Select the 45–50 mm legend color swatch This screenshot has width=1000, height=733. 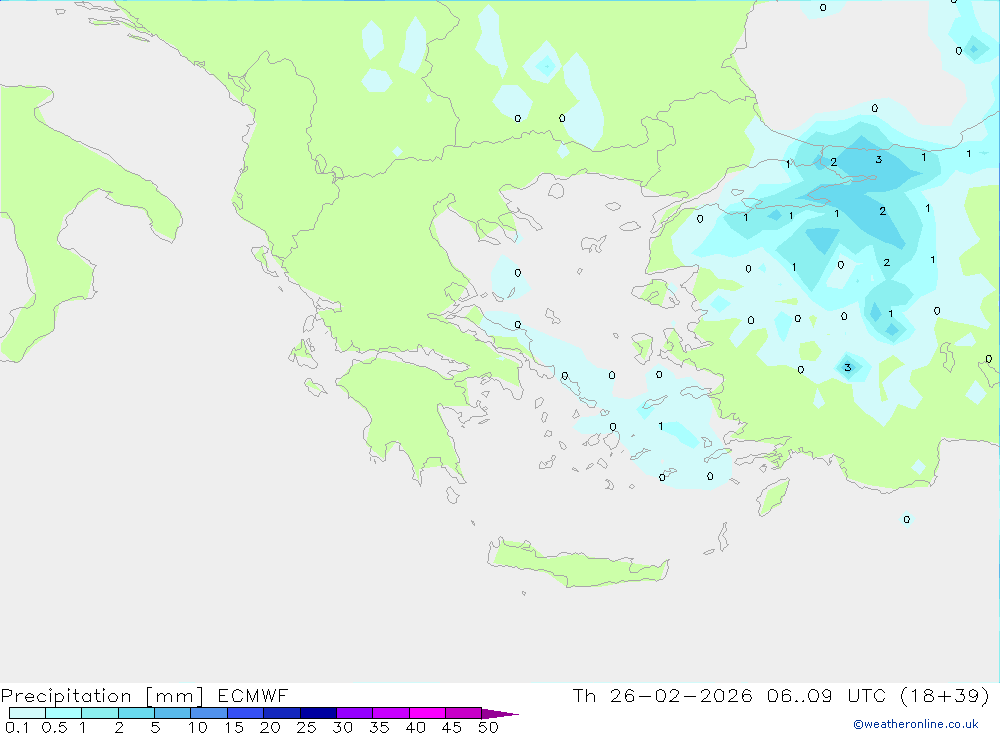(464, 713)
